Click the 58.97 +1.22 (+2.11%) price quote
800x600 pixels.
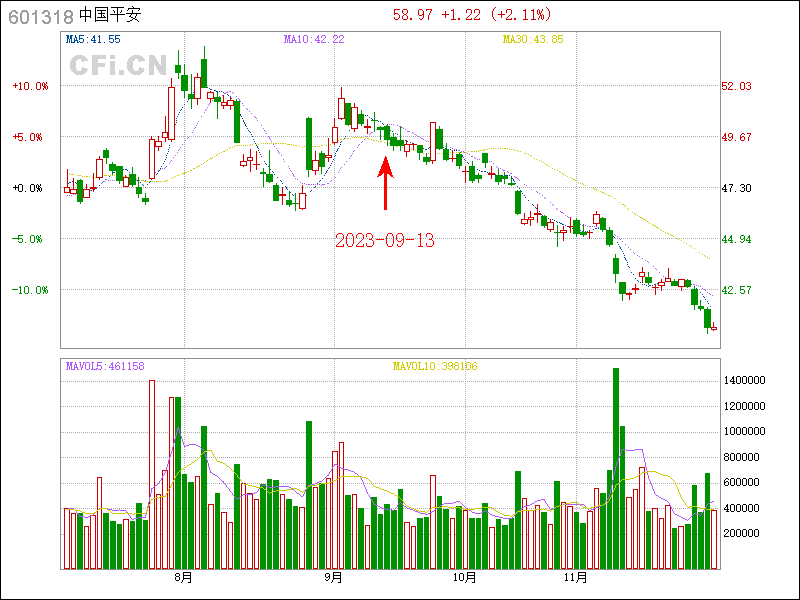tap(471, 15)
